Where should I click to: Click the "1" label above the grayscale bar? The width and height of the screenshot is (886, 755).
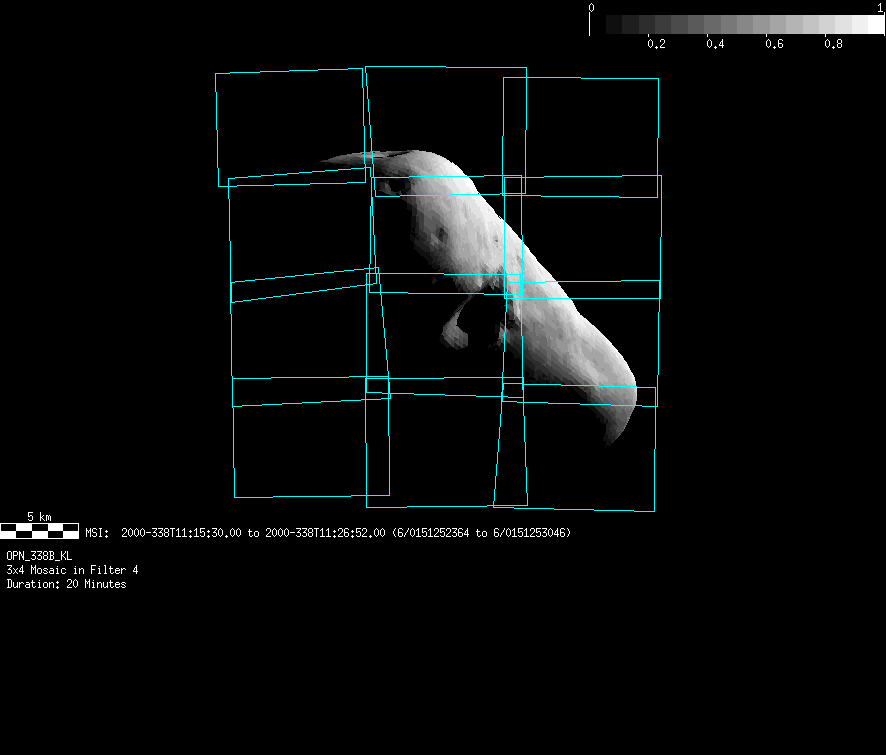(879, 7)
